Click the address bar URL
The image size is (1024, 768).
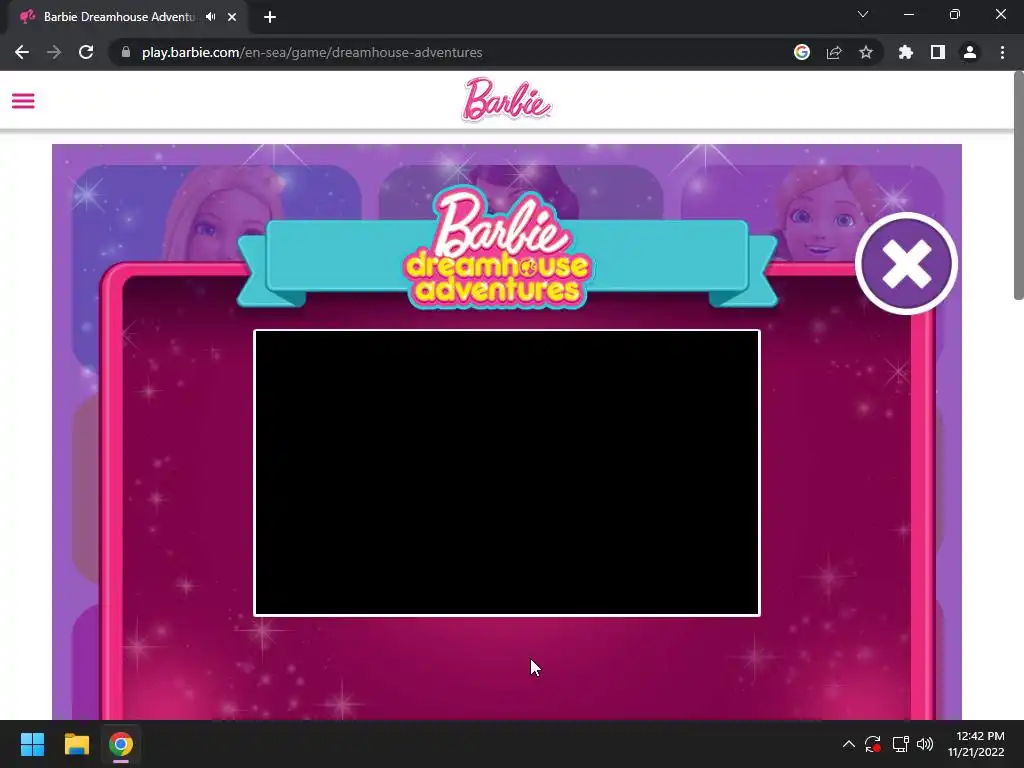click(312, 52)
